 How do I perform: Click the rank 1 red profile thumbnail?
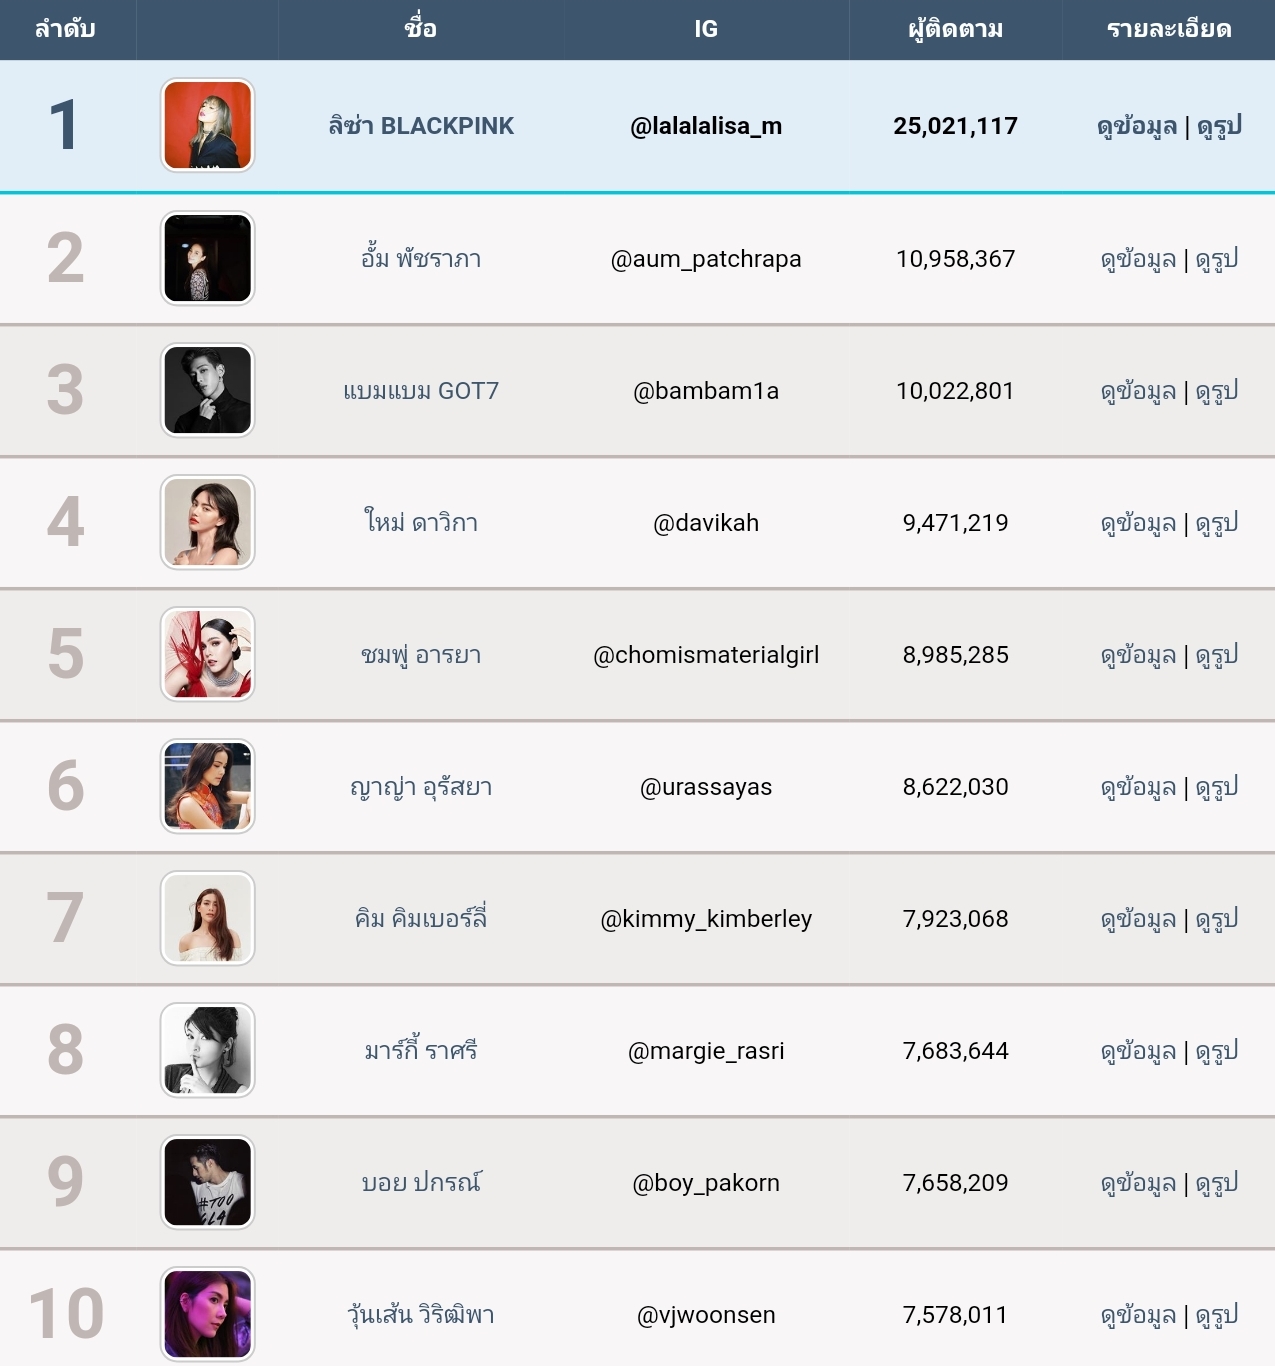point(208,126)
